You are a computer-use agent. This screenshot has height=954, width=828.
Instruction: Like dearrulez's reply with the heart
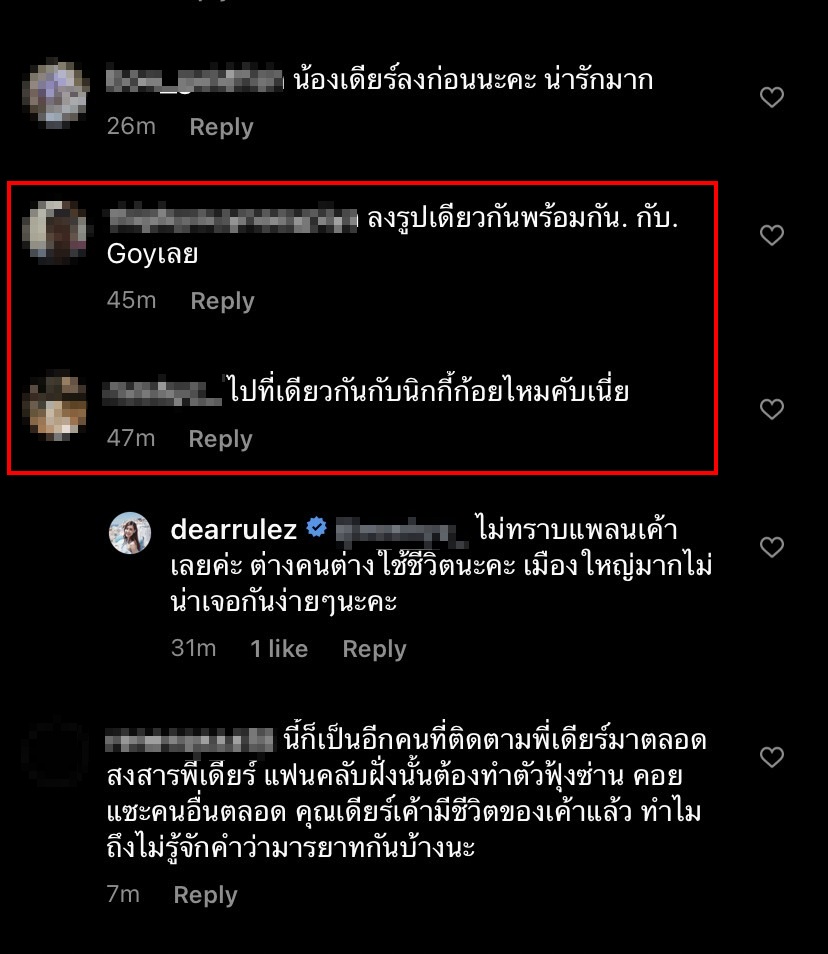(771, 547)
